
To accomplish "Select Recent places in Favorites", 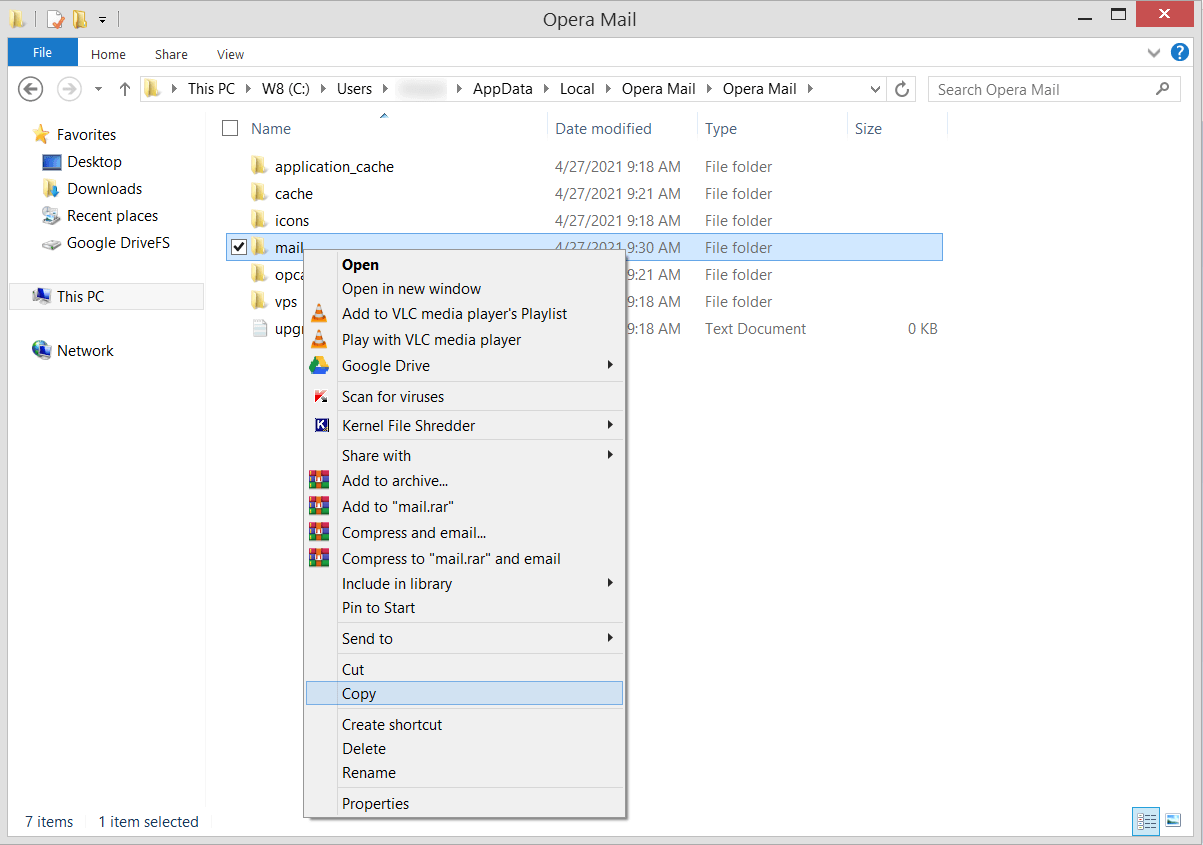I will pos(112,216).
